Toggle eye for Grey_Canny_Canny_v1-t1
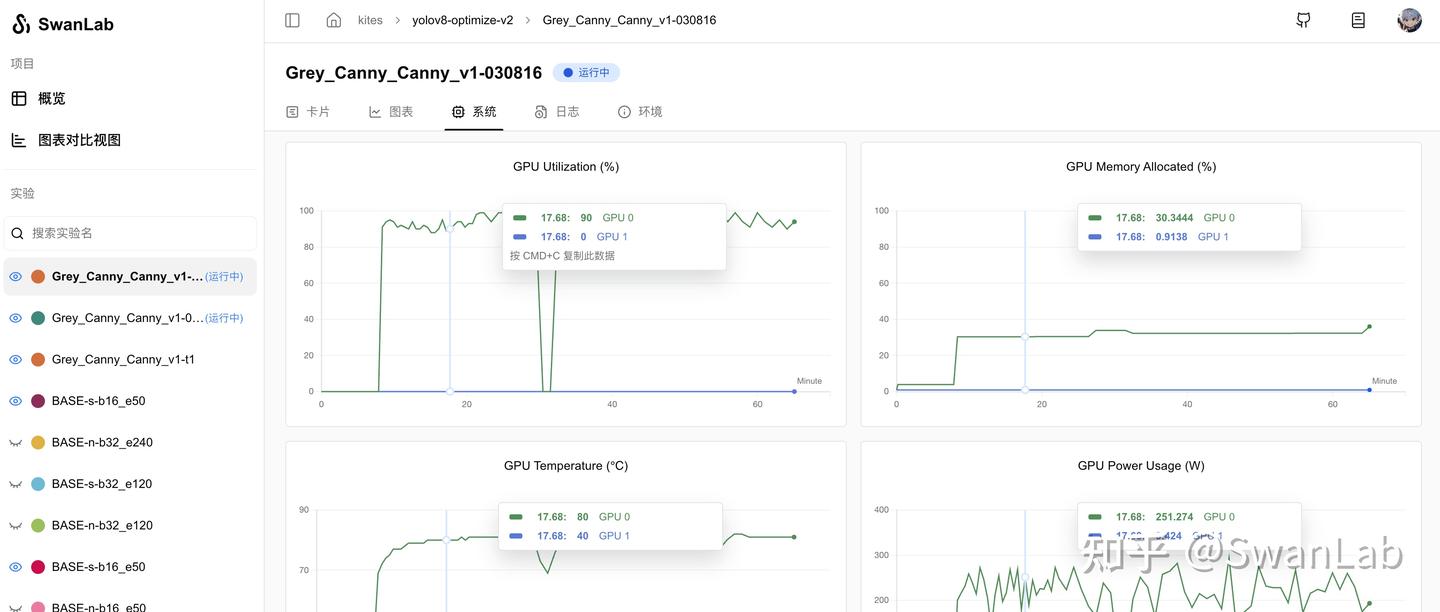Image resolution: width=1440 pixels, height=612 pixels. (x=16, y=360)
